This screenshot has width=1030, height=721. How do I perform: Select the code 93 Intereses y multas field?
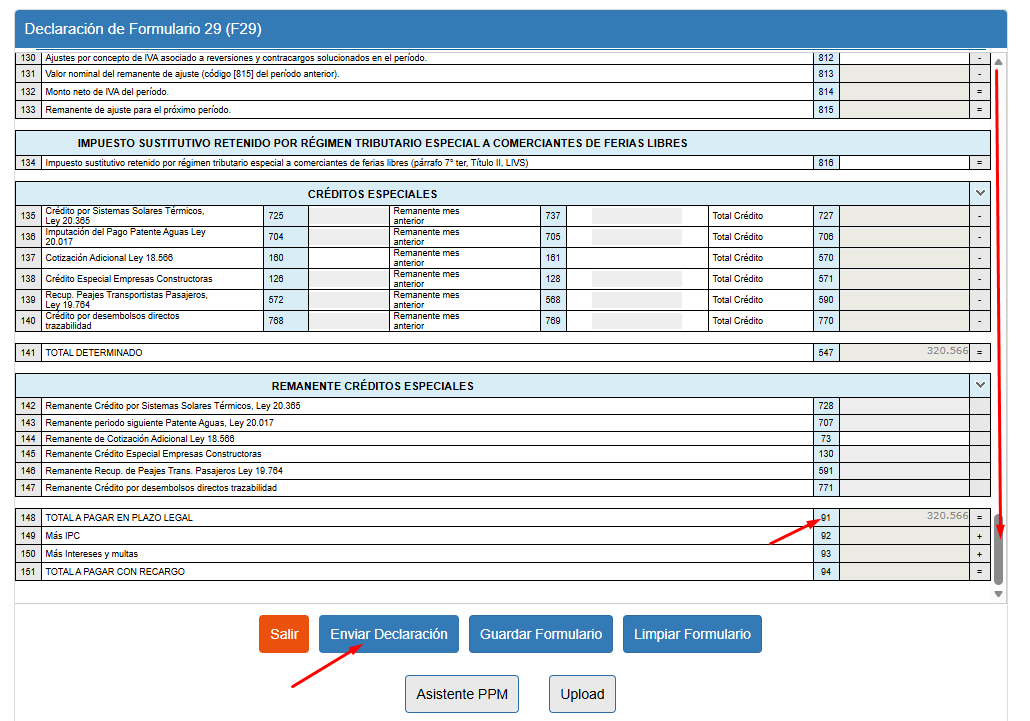[x=905, y=554]
